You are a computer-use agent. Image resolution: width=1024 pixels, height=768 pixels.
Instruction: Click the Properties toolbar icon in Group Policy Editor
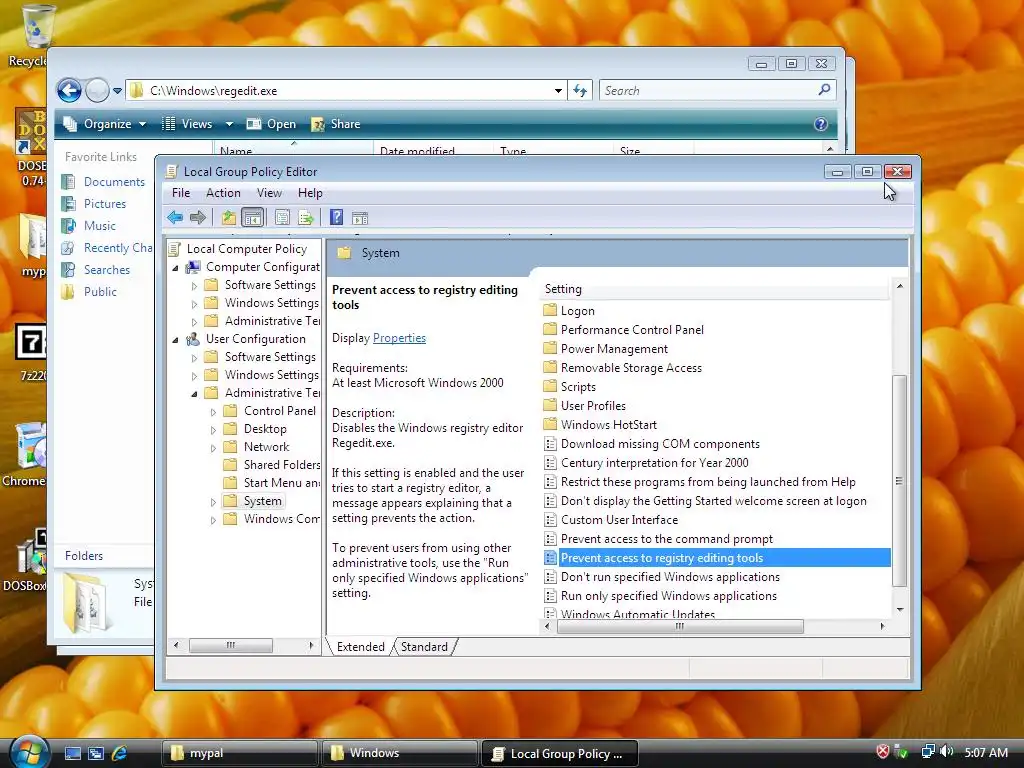click(x=282, y=217)
